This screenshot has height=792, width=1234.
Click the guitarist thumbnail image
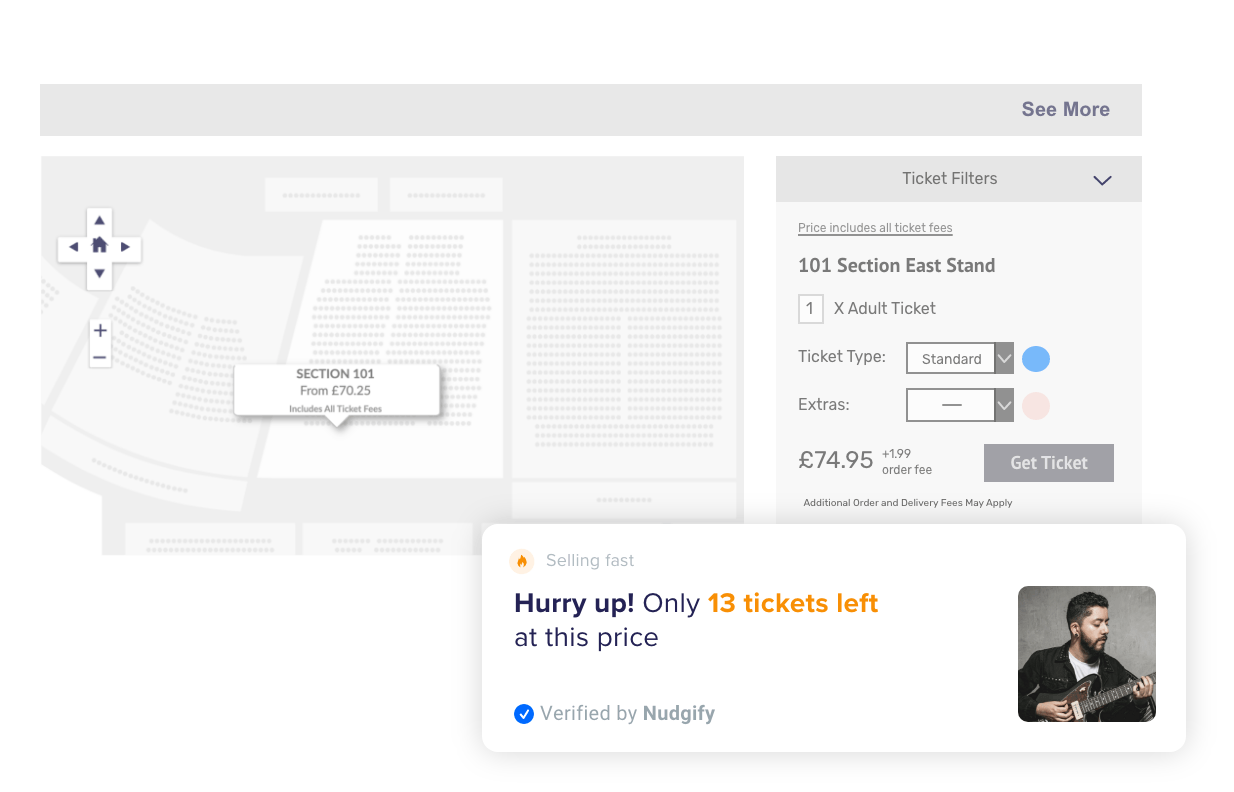[x=1086, y=654]
